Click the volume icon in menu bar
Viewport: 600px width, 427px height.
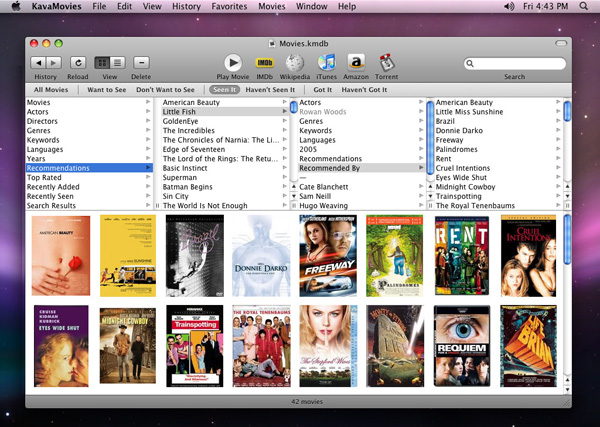pos(509,7)
